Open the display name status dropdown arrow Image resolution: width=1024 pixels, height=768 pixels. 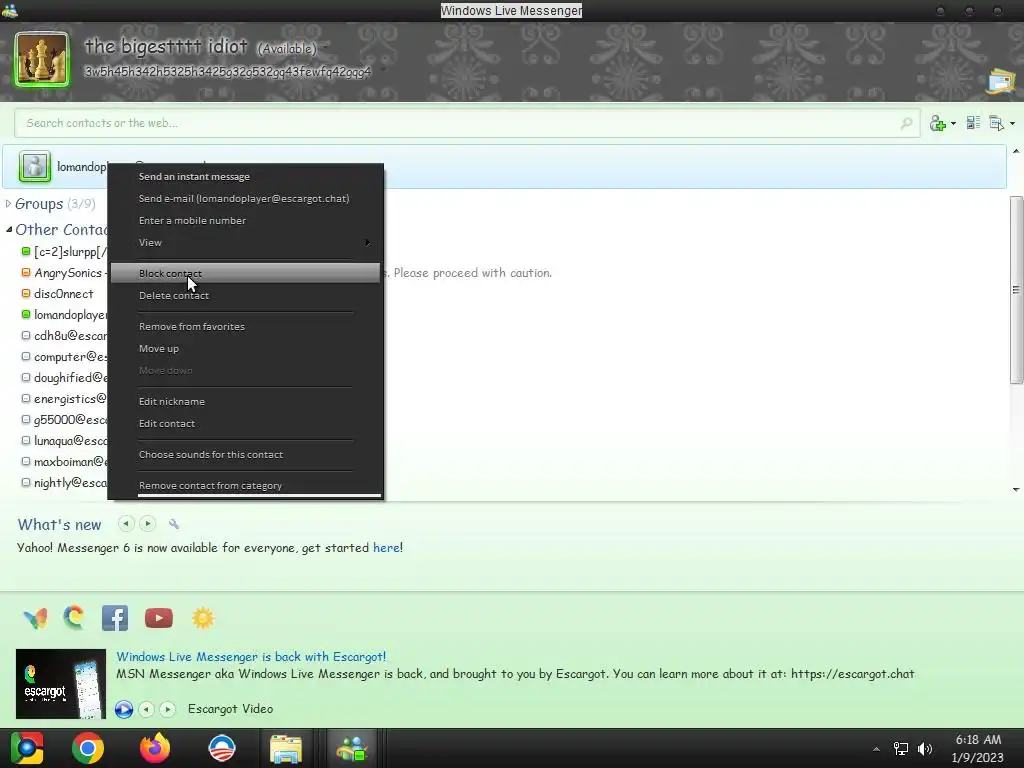click(324, 48)
